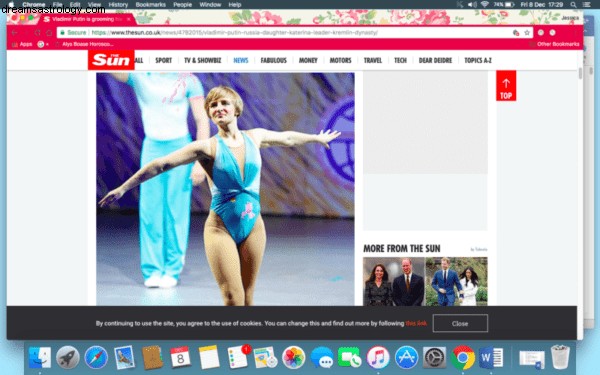Close the Vladimir Putin browser tab
600x375 pixels.
(x=129, y=19)
